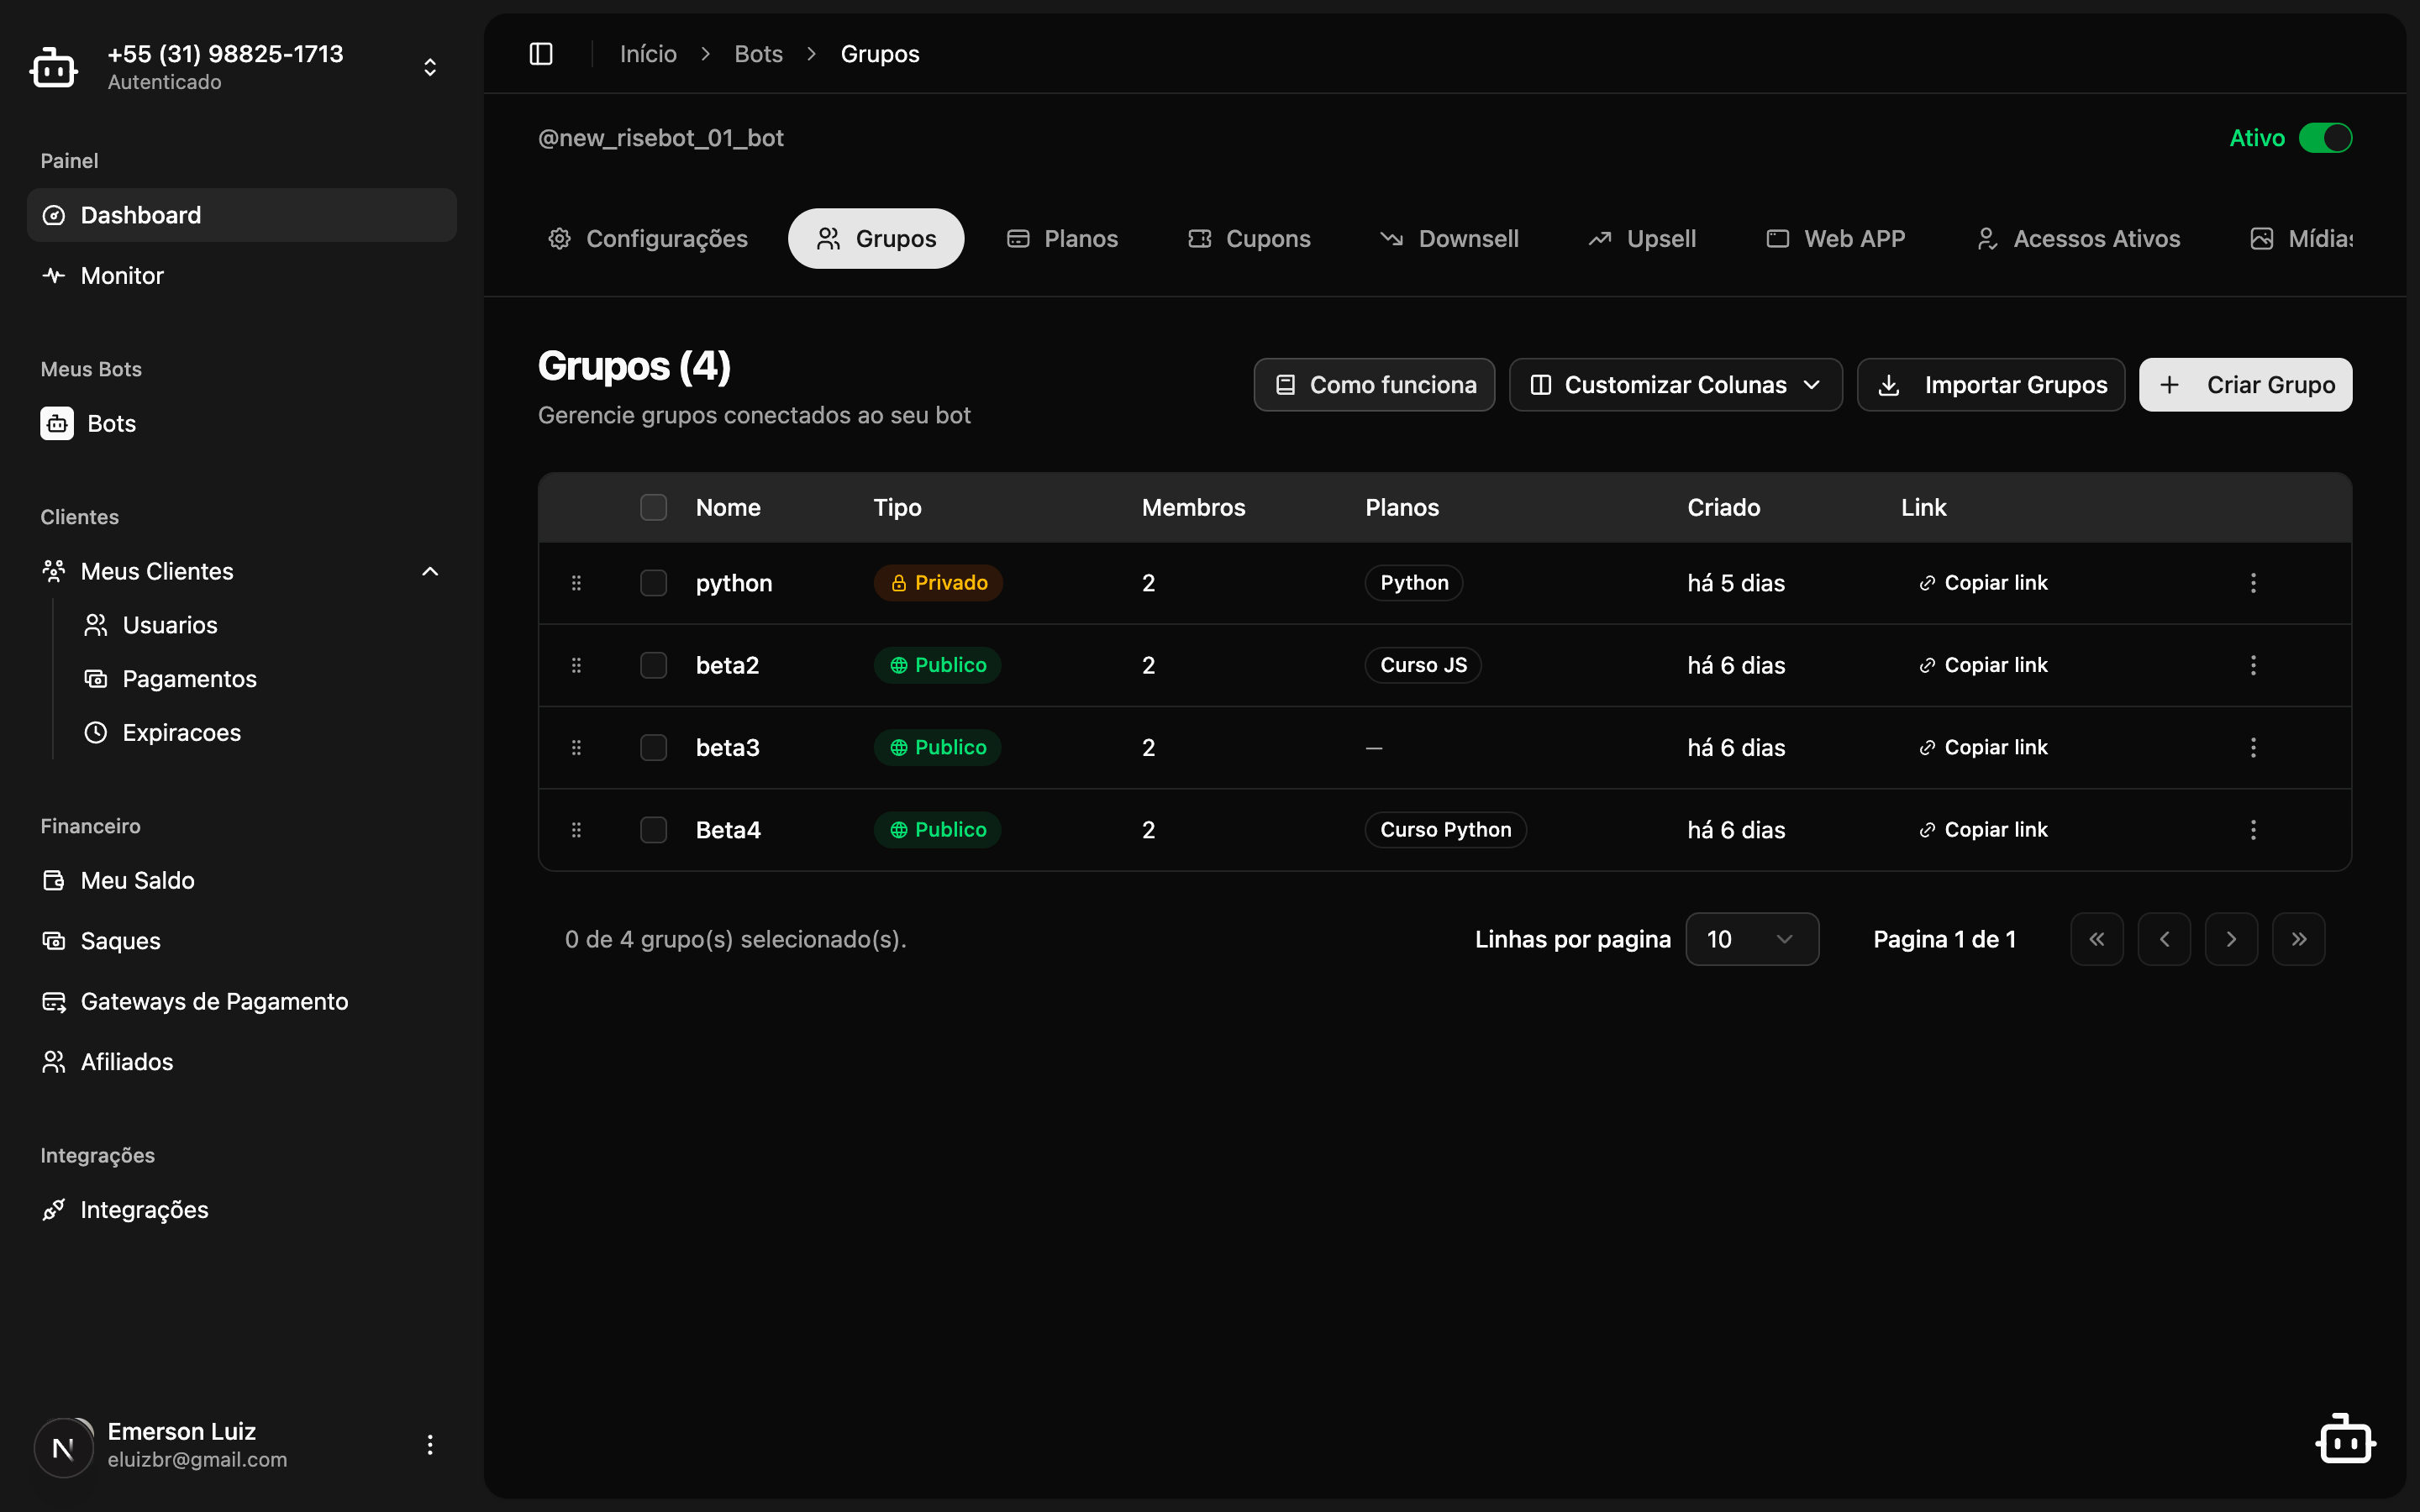The image size is (2420, 1512).
Task: Go to Bots in the breadcrumb
Action: click(x=758, y=54)
